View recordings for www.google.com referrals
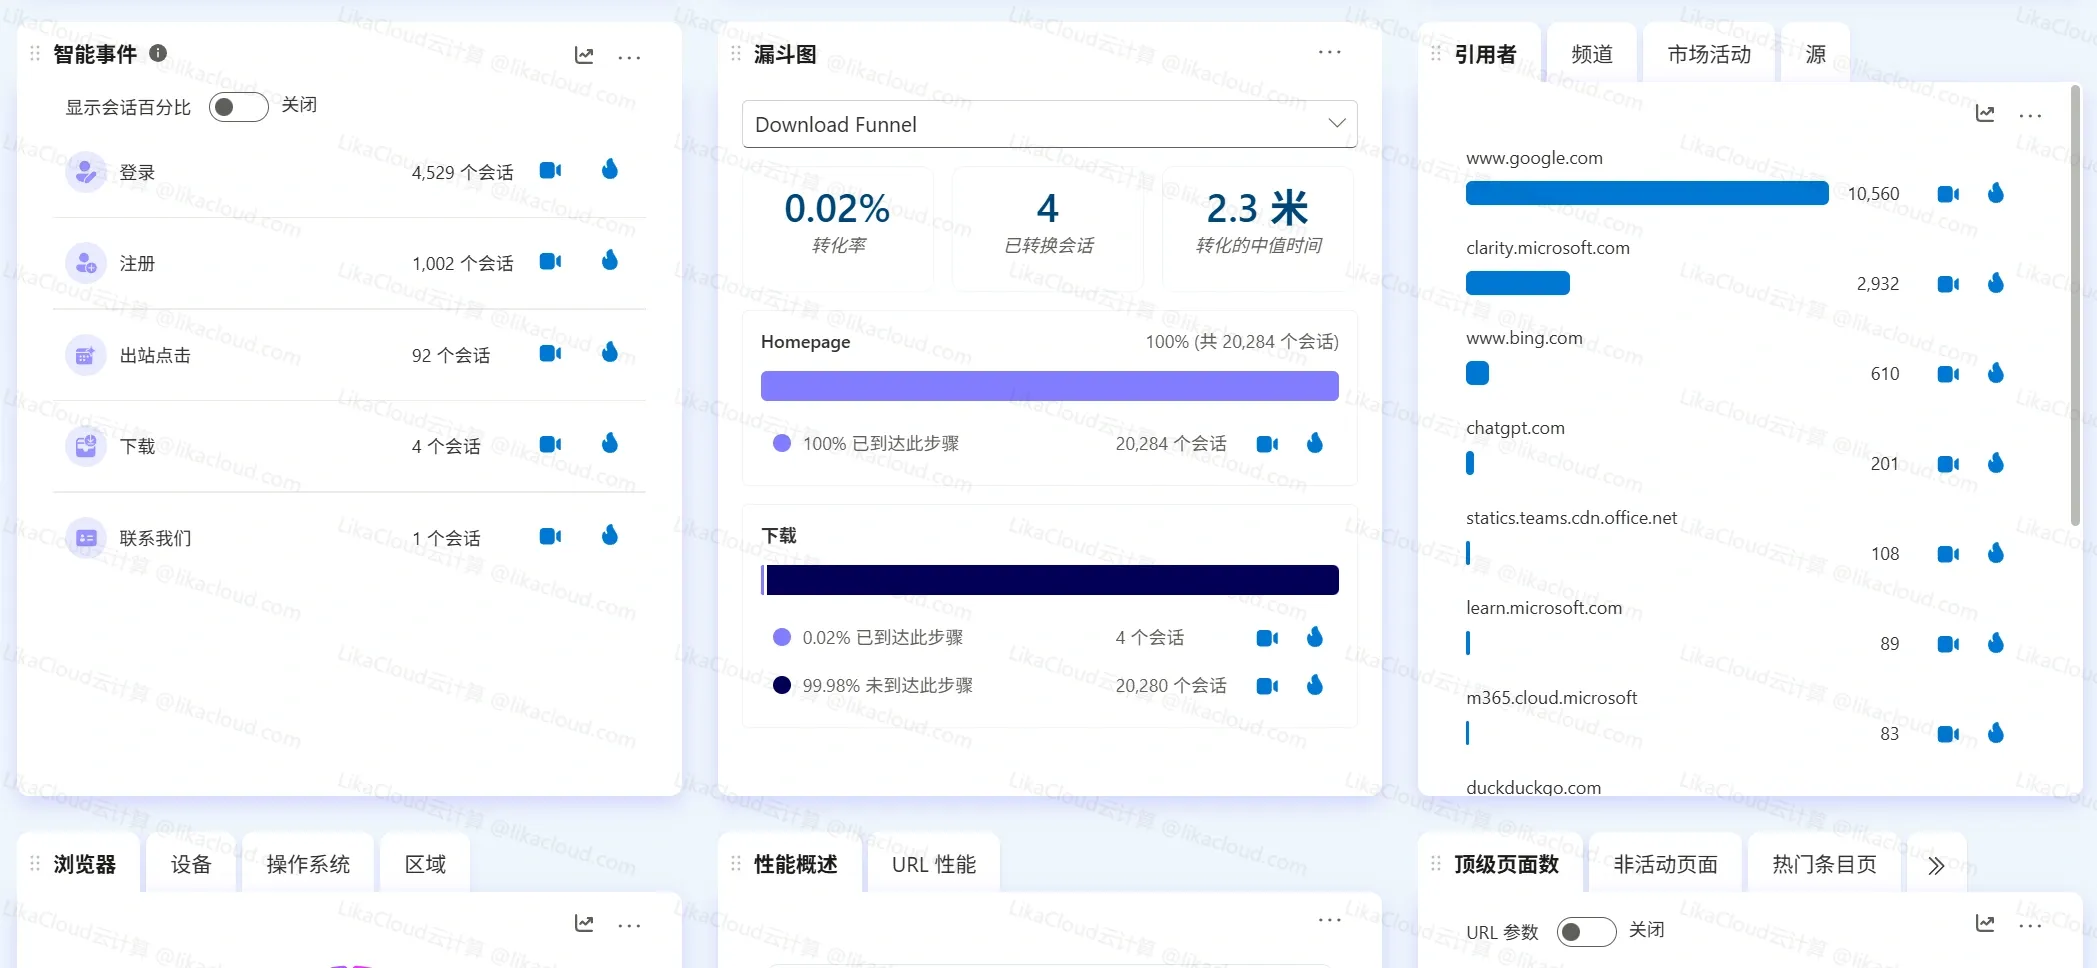Viewport: 2097px width, 968px height. [x=1948, y=193]
